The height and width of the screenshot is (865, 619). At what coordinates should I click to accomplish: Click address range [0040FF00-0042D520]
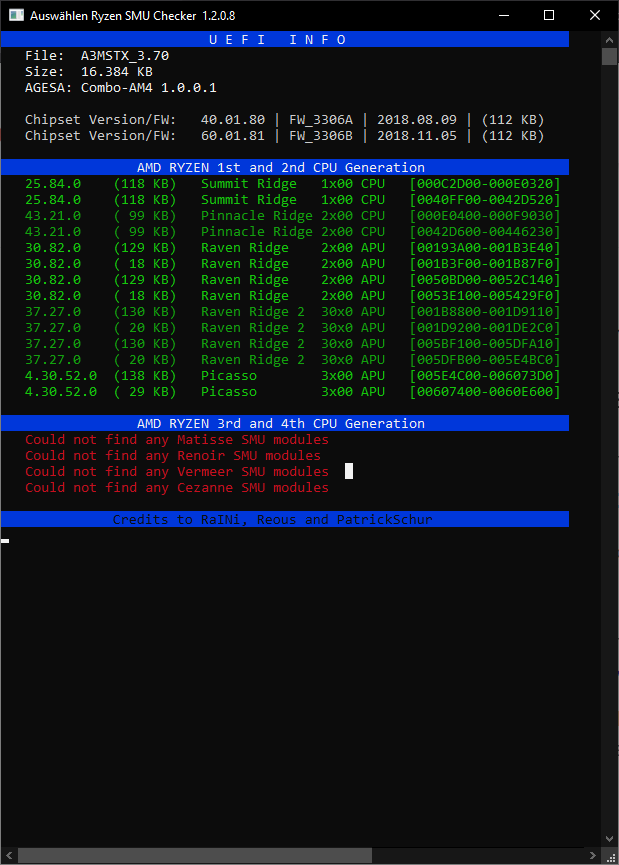pyautogui.click(x=485, y=200)
